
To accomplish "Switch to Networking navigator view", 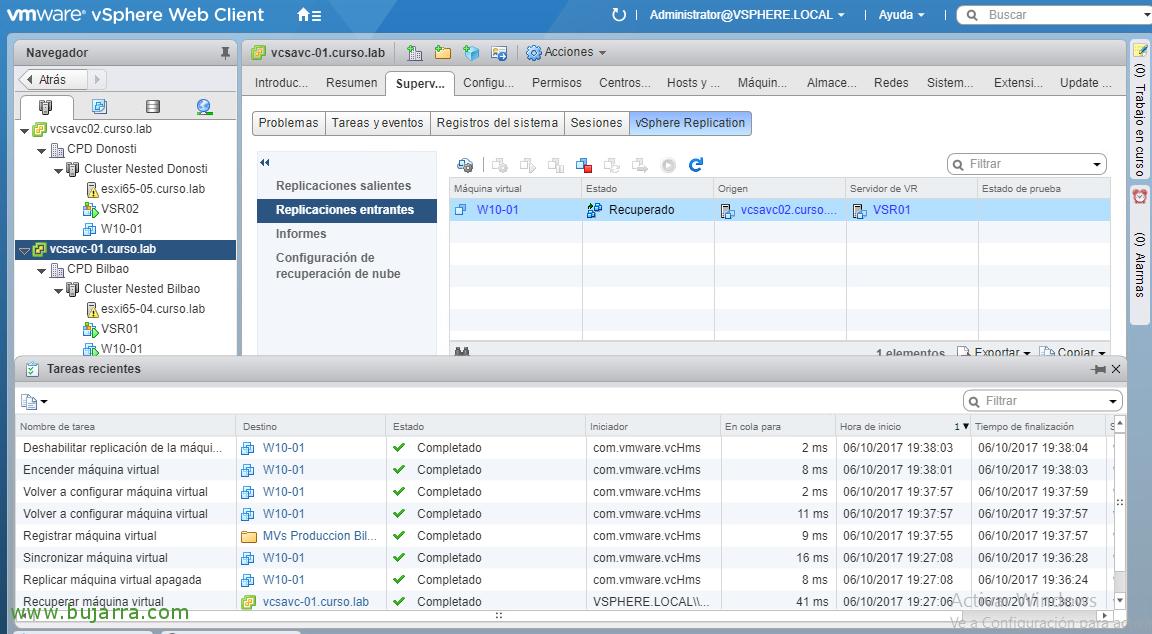I will (204, 107).
